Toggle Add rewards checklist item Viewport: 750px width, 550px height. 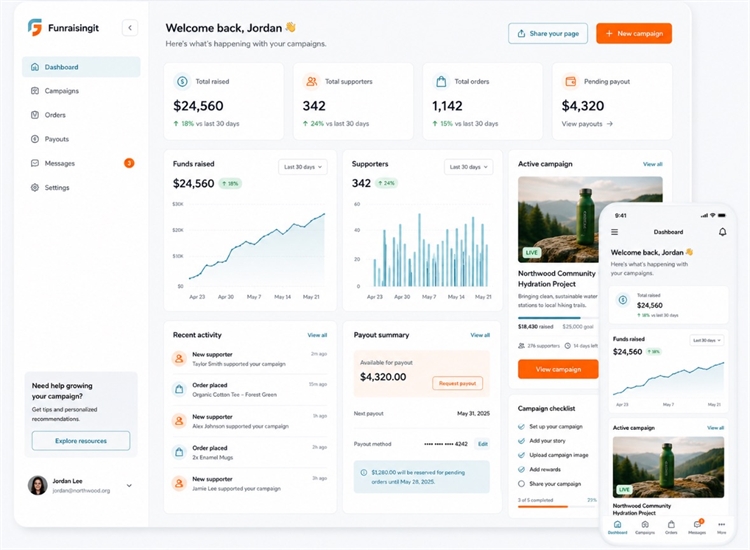click(521, 470)
